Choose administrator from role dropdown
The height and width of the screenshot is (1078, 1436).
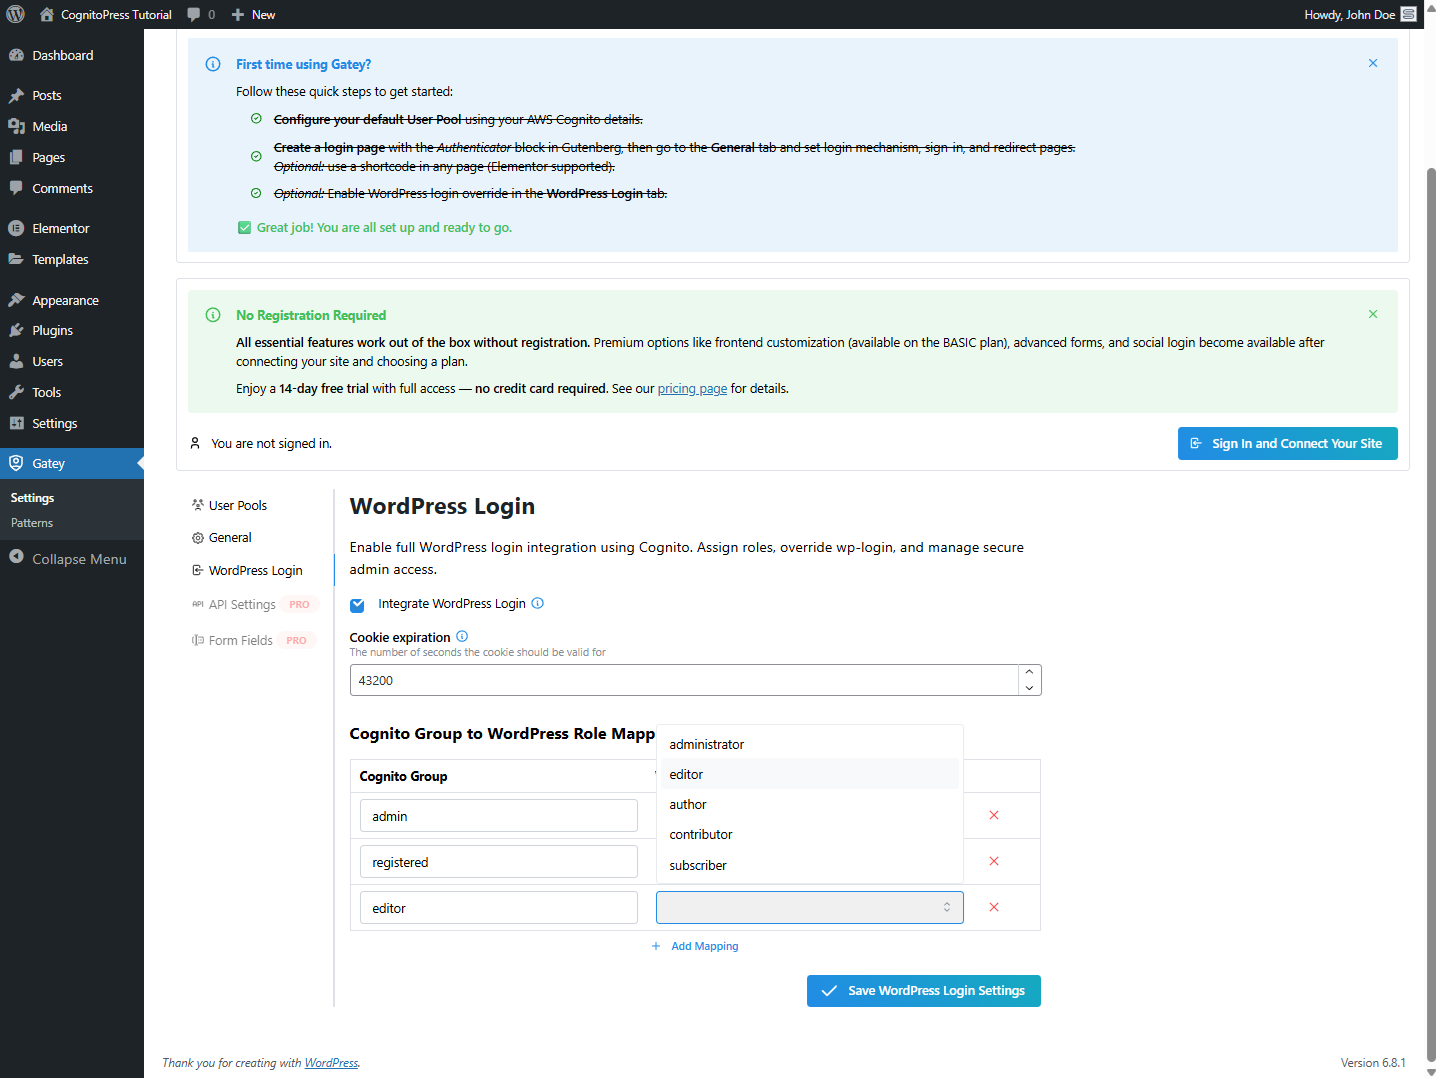pyautogui.click(x=809, y=744)
